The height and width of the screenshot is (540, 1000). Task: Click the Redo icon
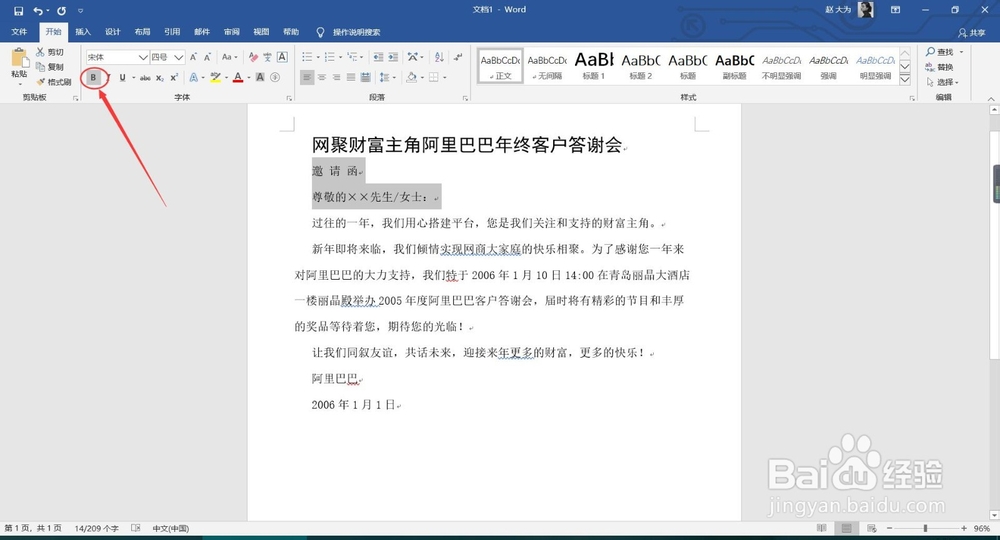61,10
